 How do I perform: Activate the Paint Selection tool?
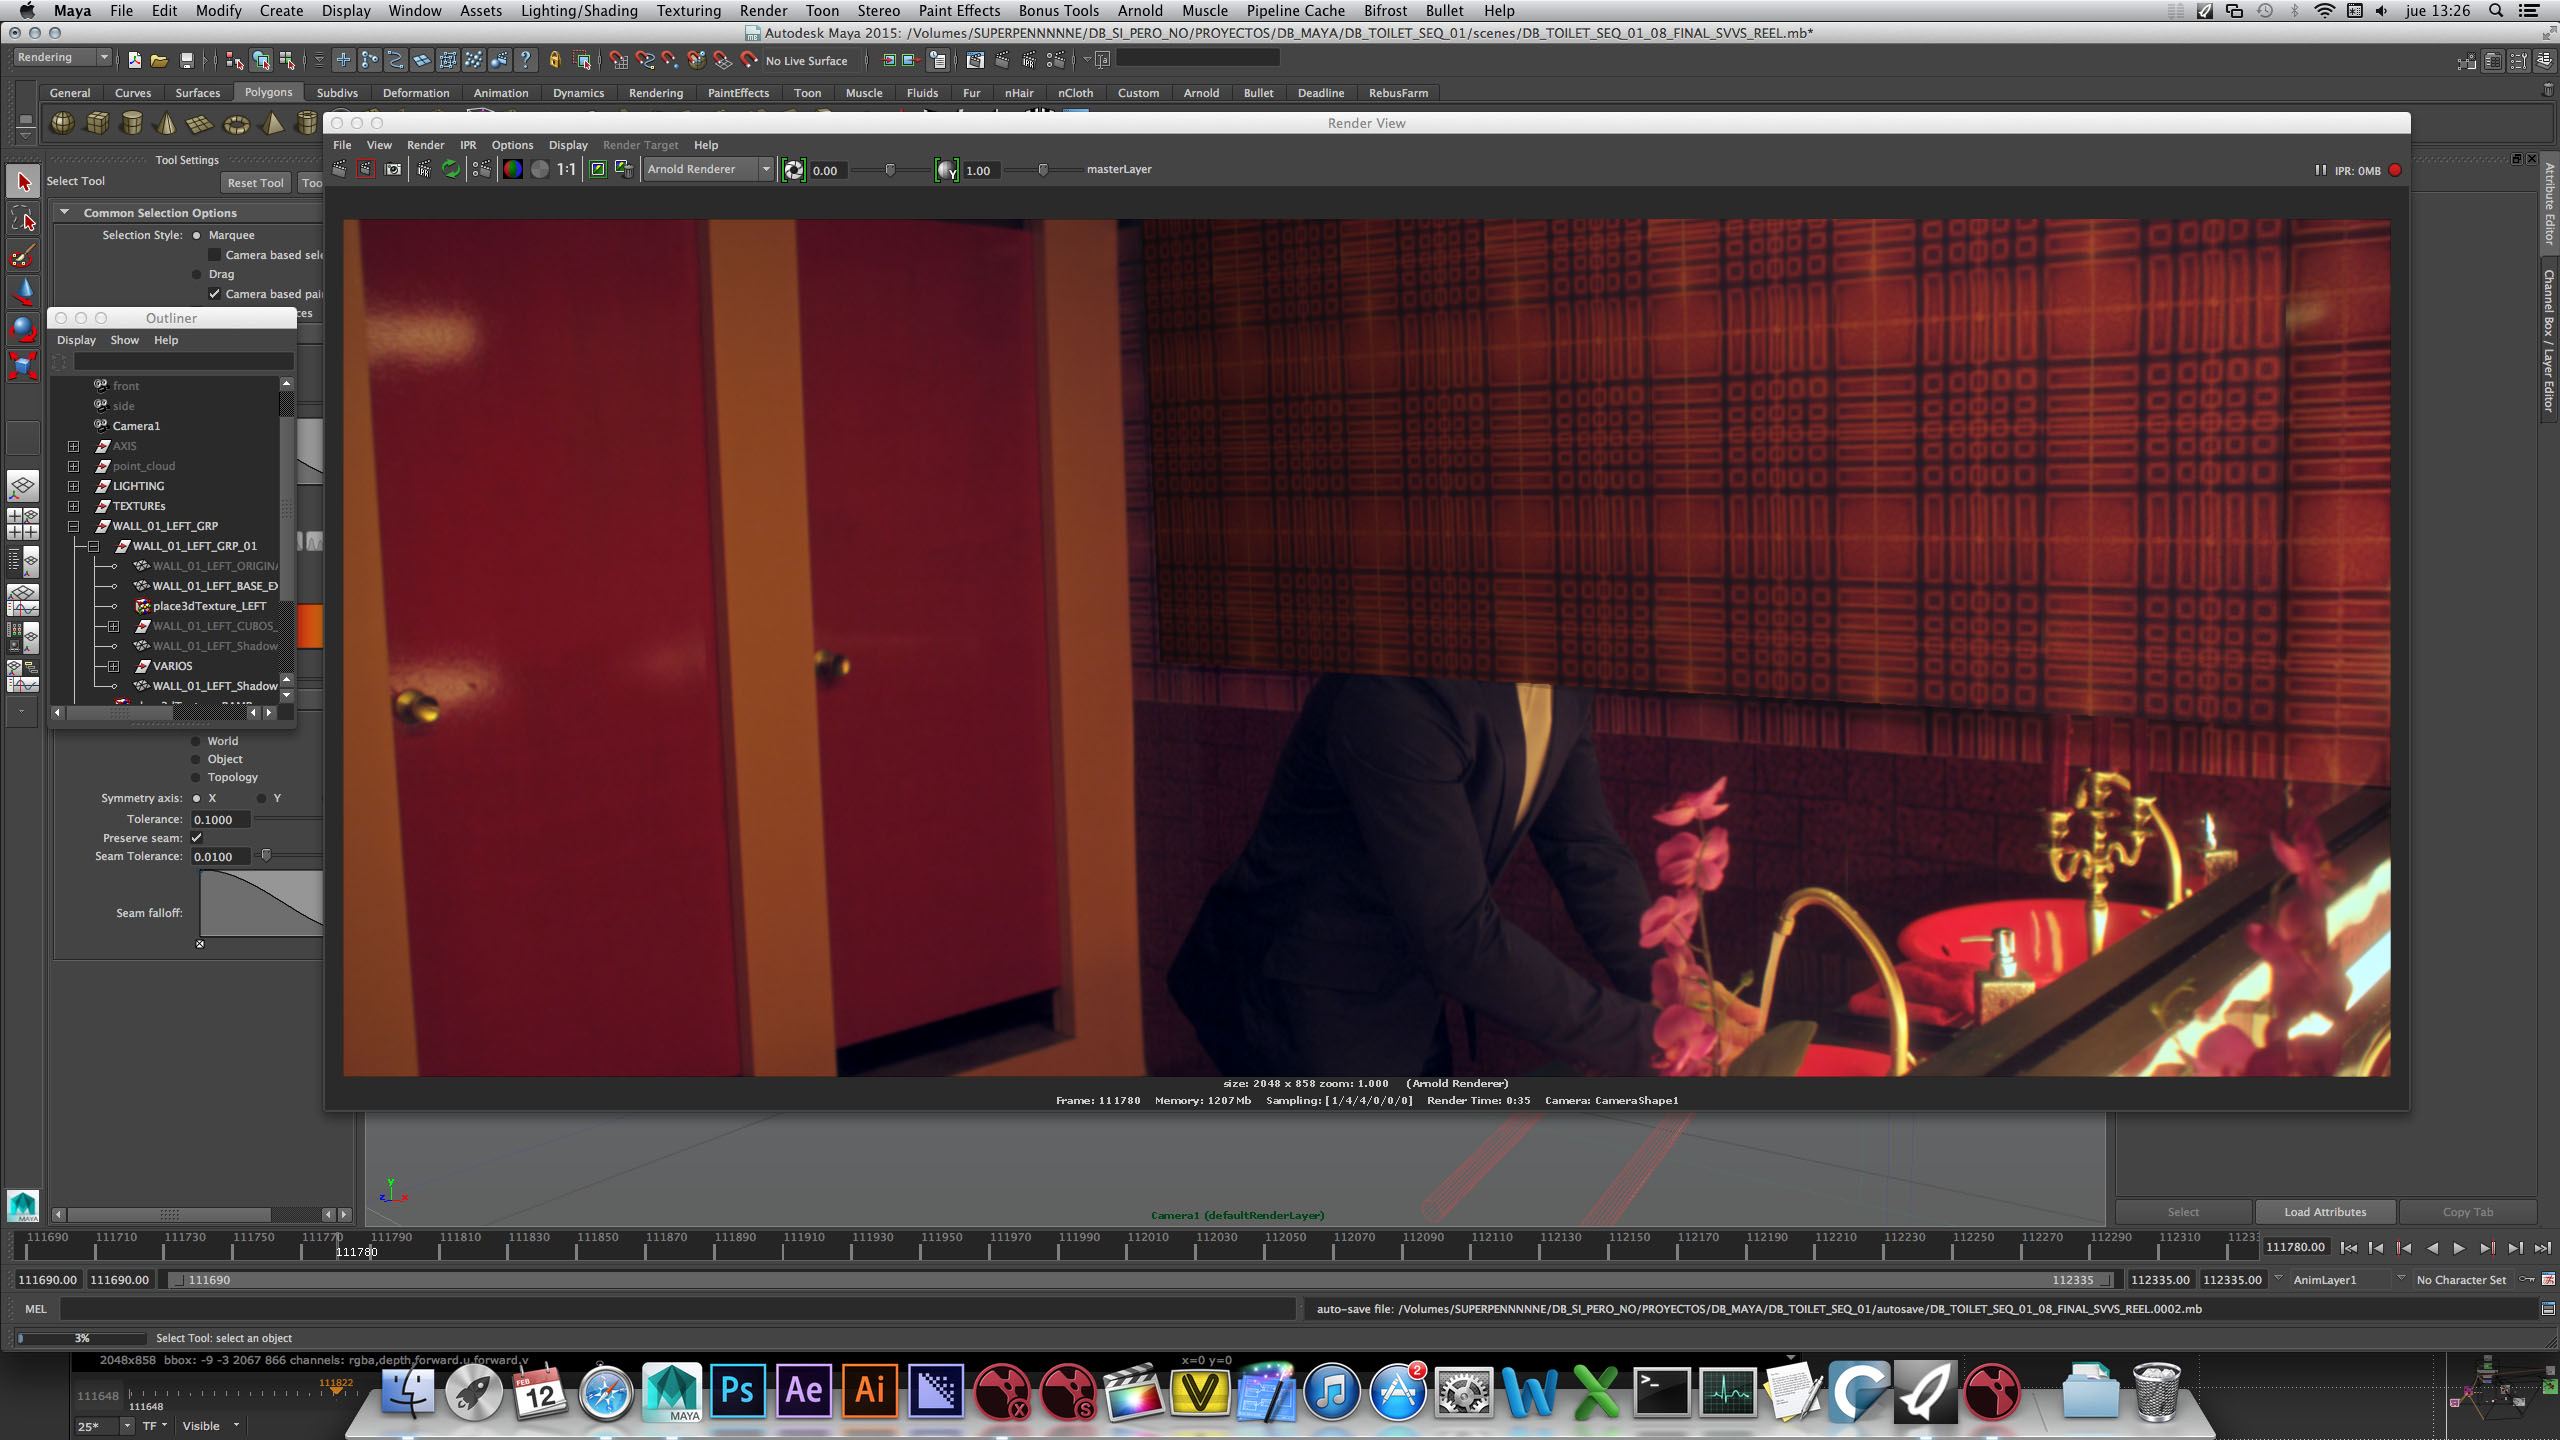click(x=24, y=256)
